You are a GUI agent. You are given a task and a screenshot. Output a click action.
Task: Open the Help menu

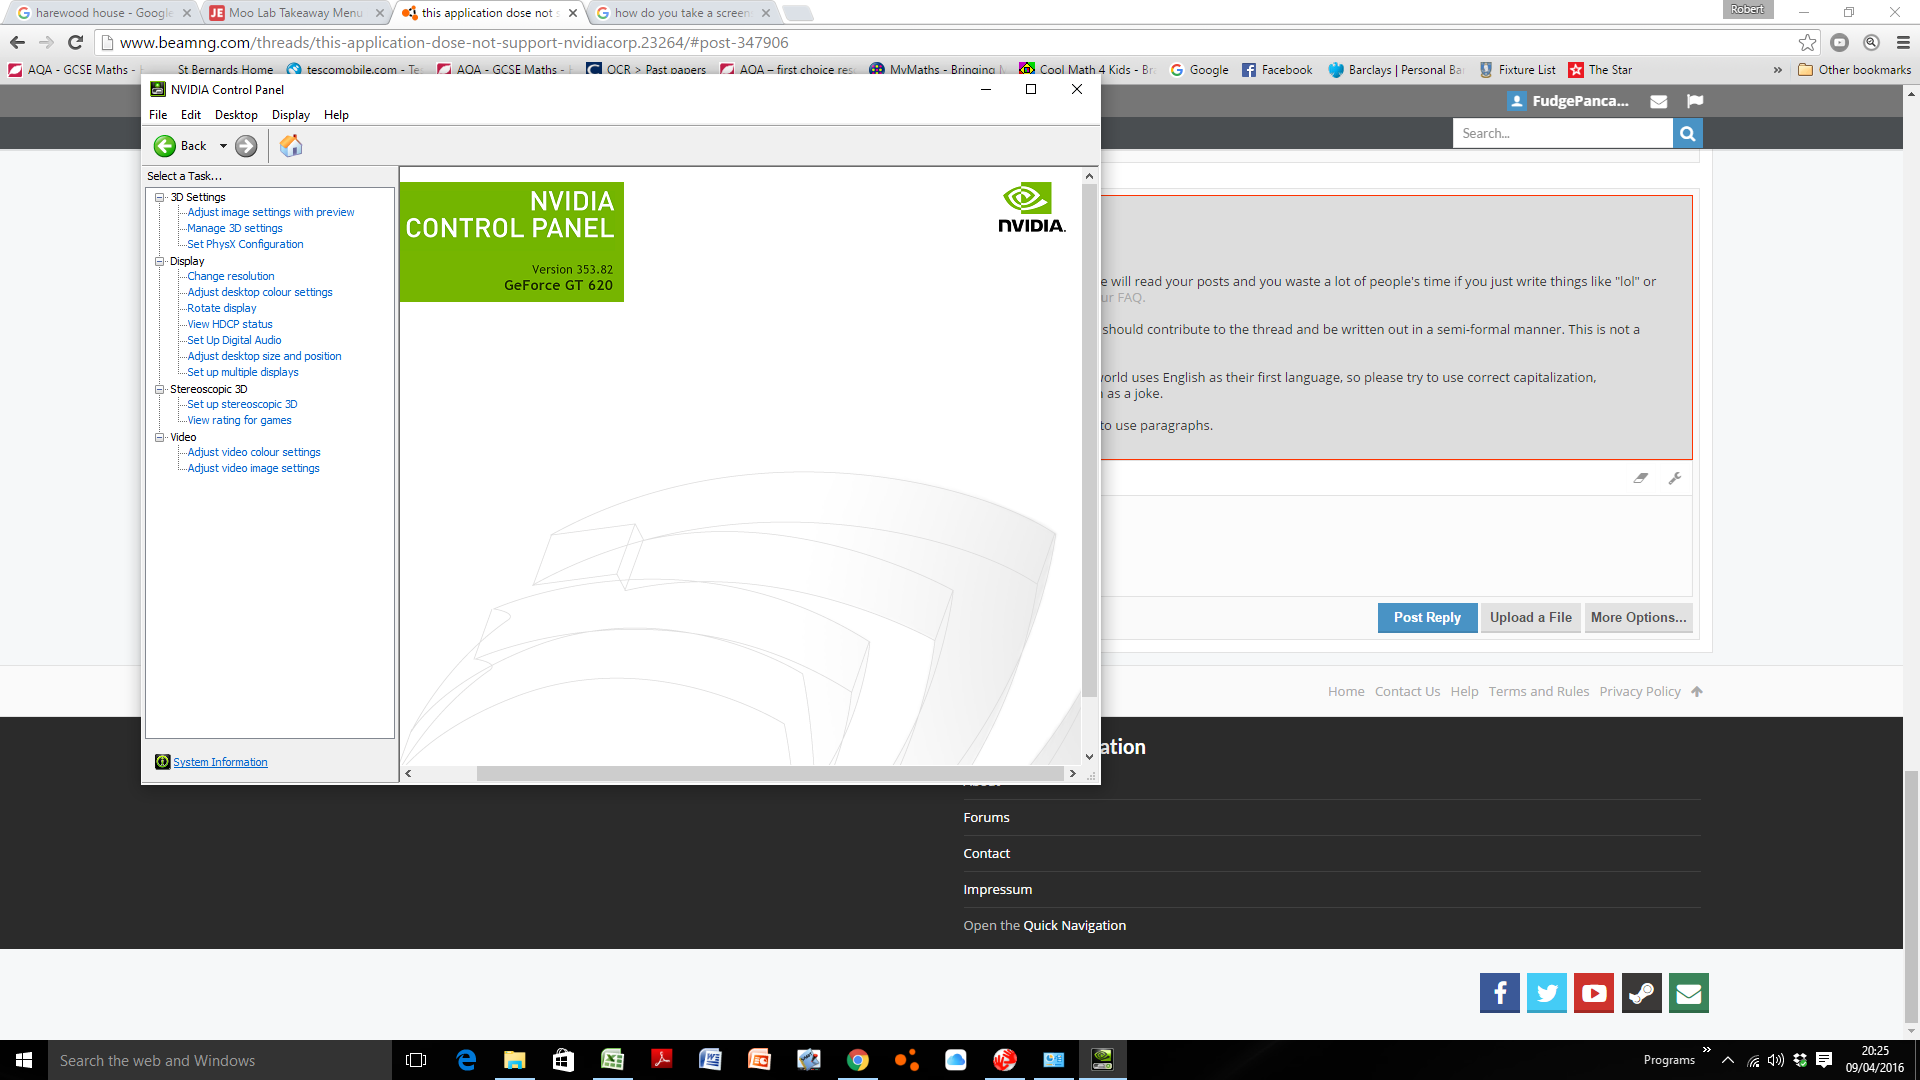pyautogui.click(x=336, y=115)
